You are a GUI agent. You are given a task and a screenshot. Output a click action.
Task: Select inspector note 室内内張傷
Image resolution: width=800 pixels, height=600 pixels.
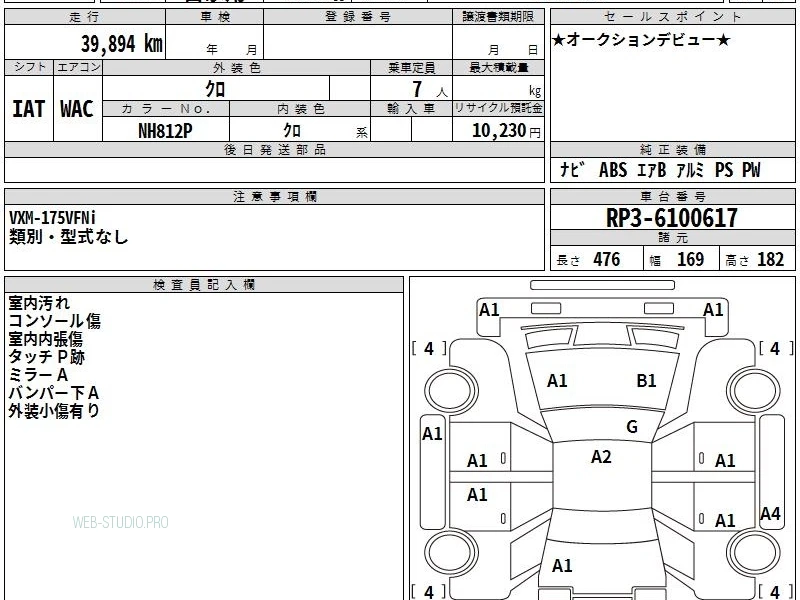tap(45, 339)
